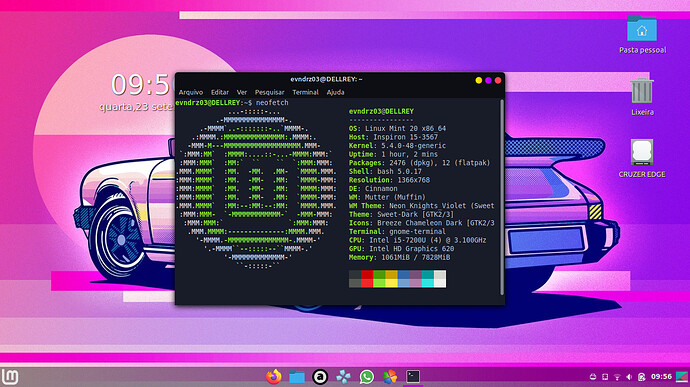Click the purple maximize button of terminal
Image resolution: width=690 pixels, height=387 pixels.
click(488, 80)
